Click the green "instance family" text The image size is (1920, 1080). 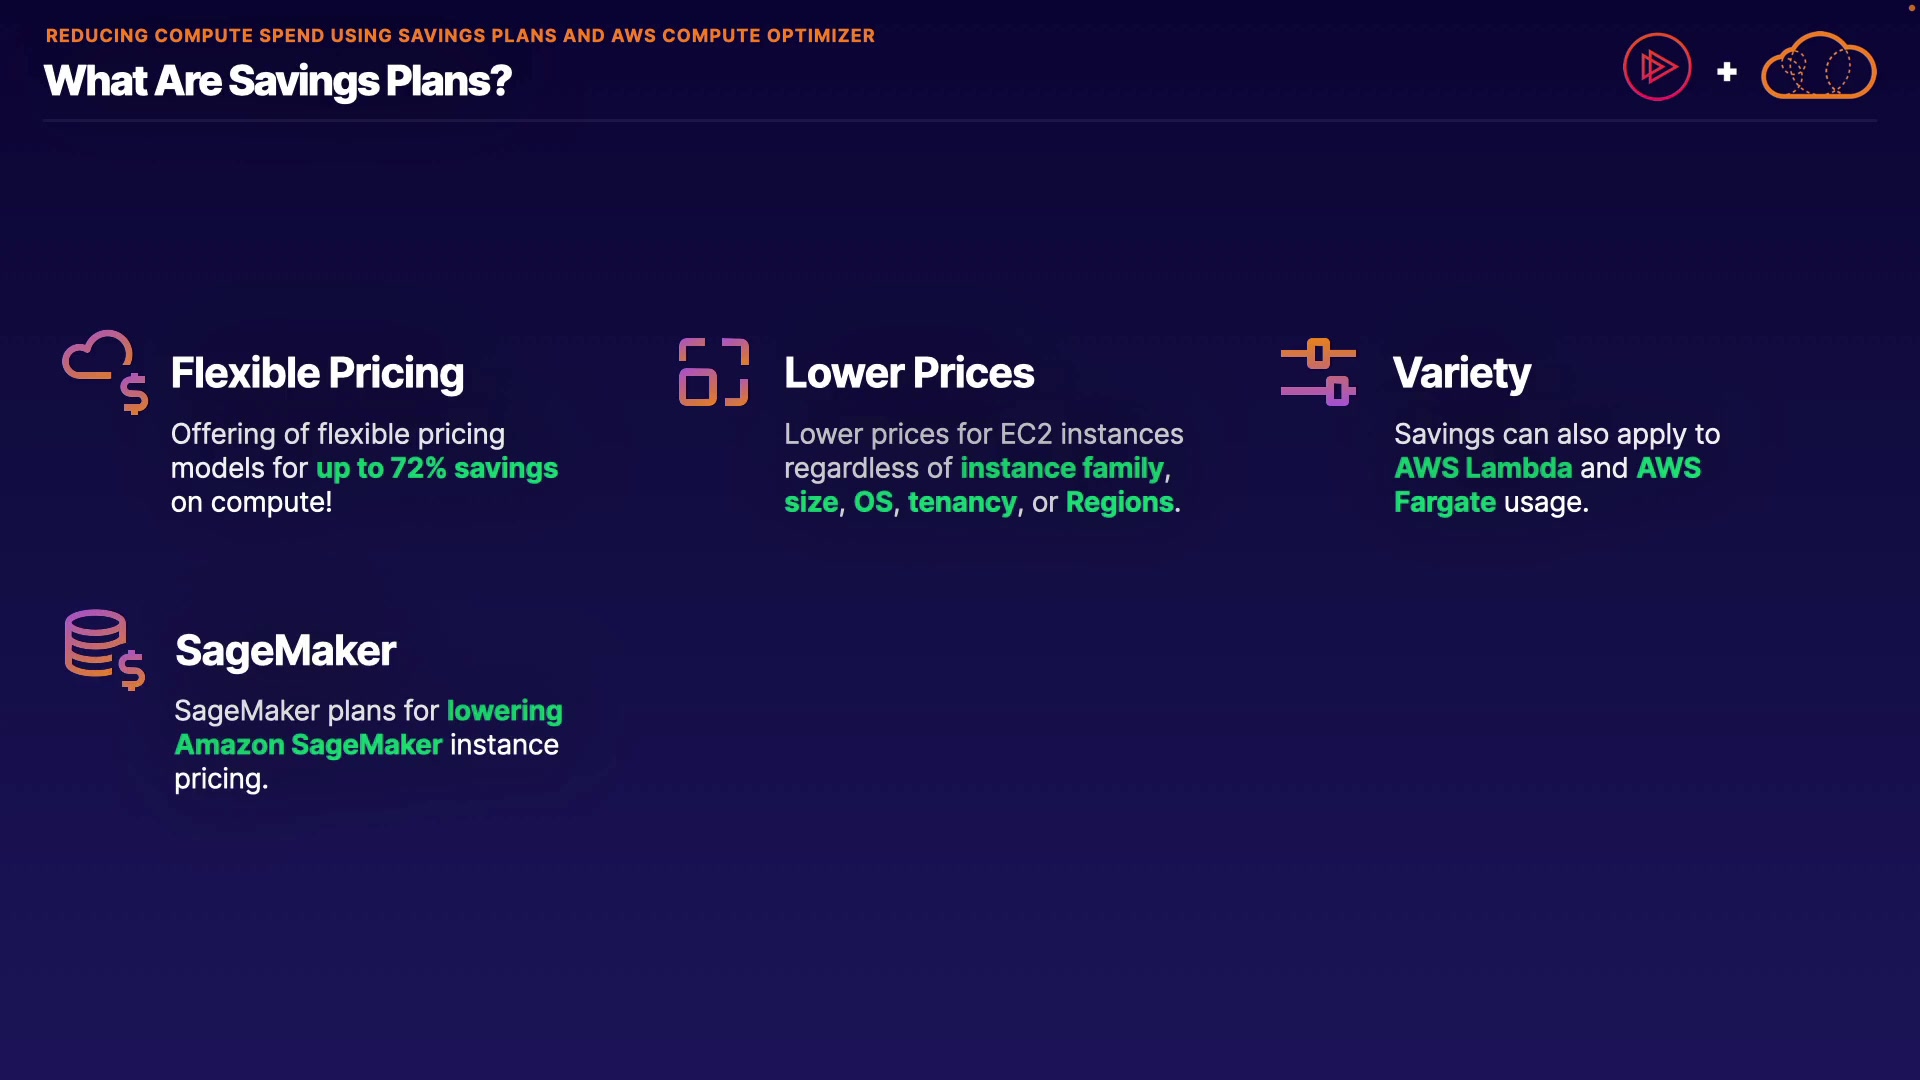tap(1062, 468)
